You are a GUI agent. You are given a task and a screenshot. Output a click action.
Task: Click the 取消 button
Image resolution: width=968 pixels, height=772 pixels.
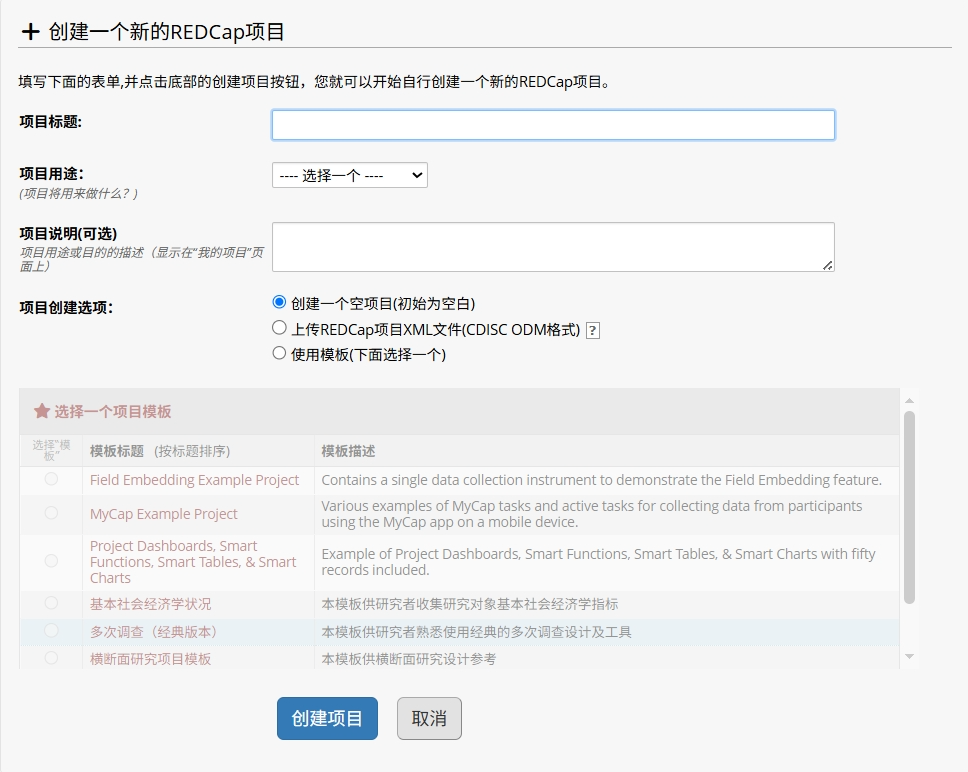point(429,718)
